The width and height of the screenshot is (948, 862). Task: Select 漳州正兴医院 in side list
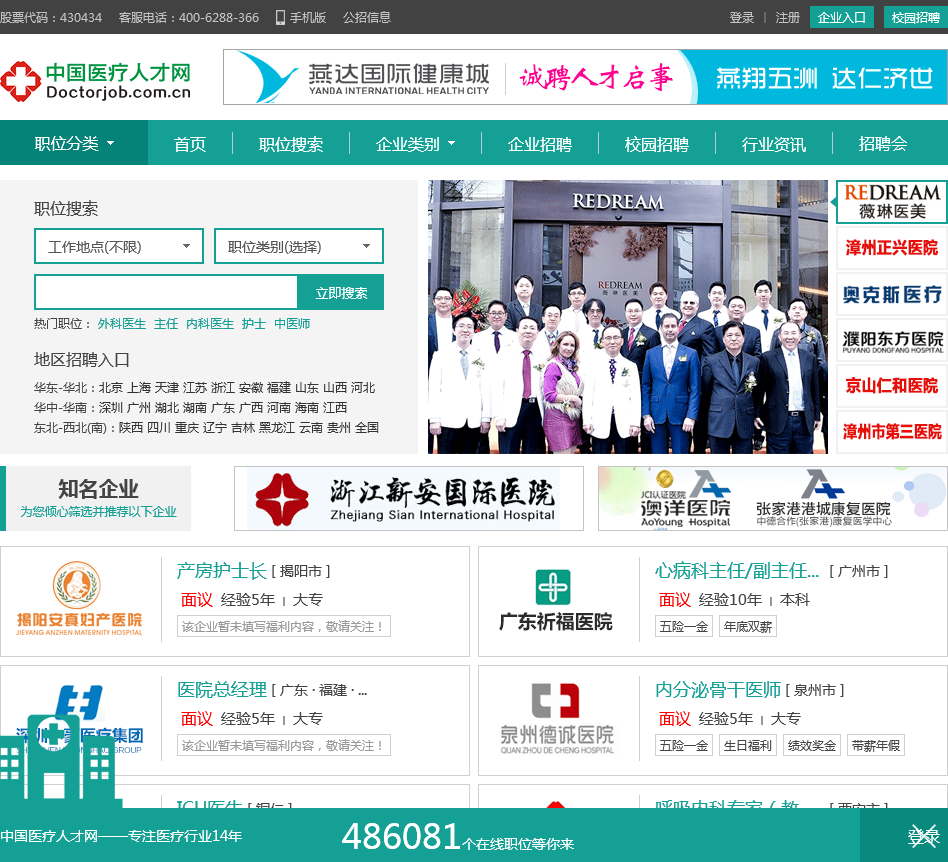coord(892,248)
